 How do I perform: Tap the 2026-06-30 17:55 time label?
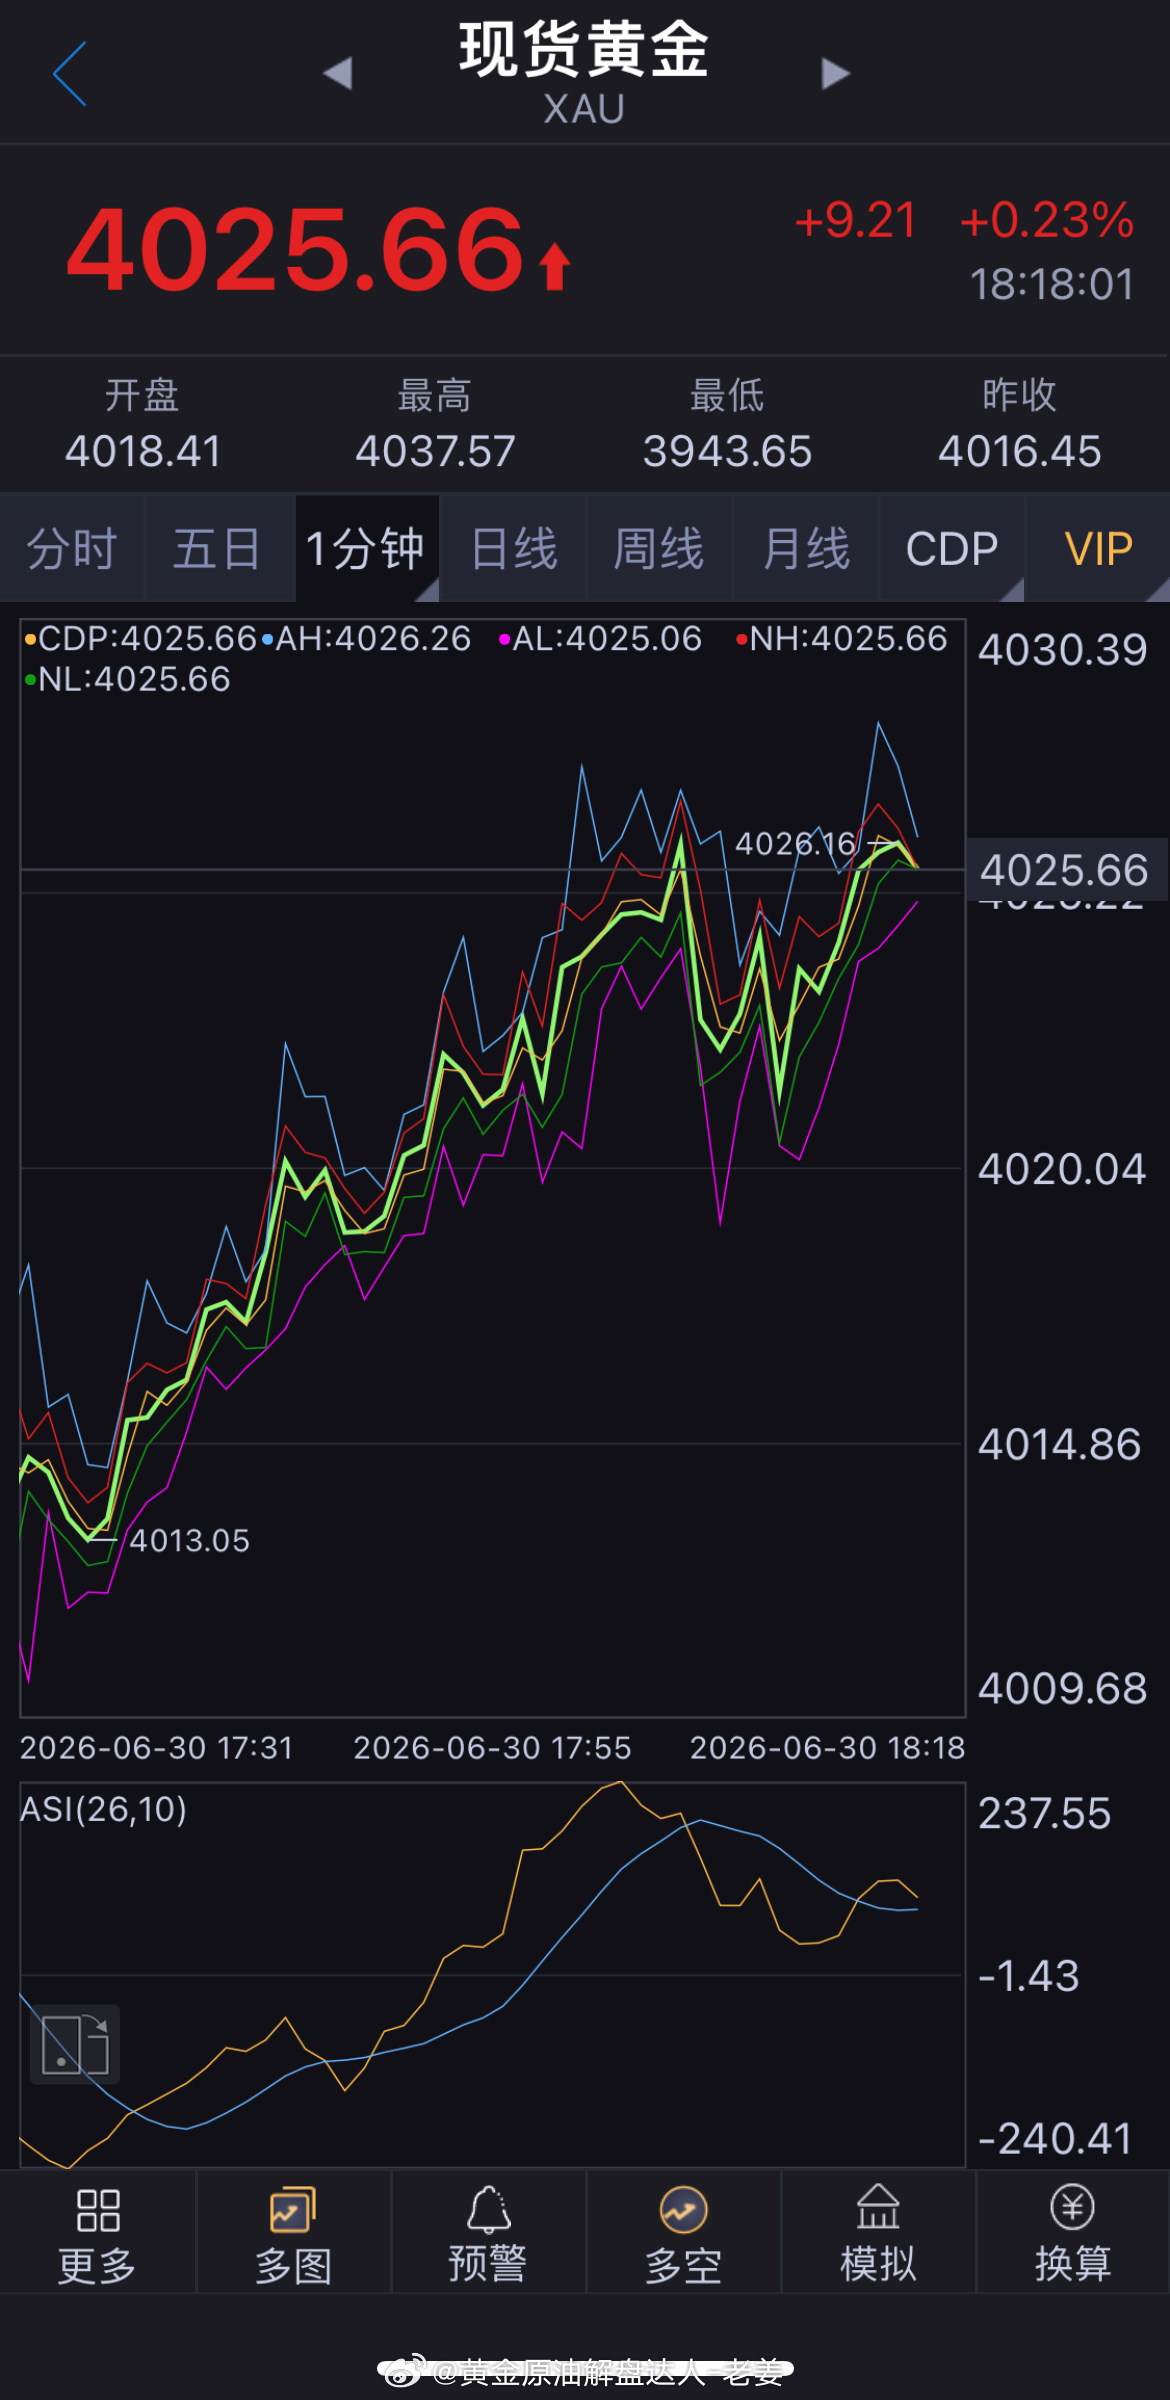pos(492,1747)
